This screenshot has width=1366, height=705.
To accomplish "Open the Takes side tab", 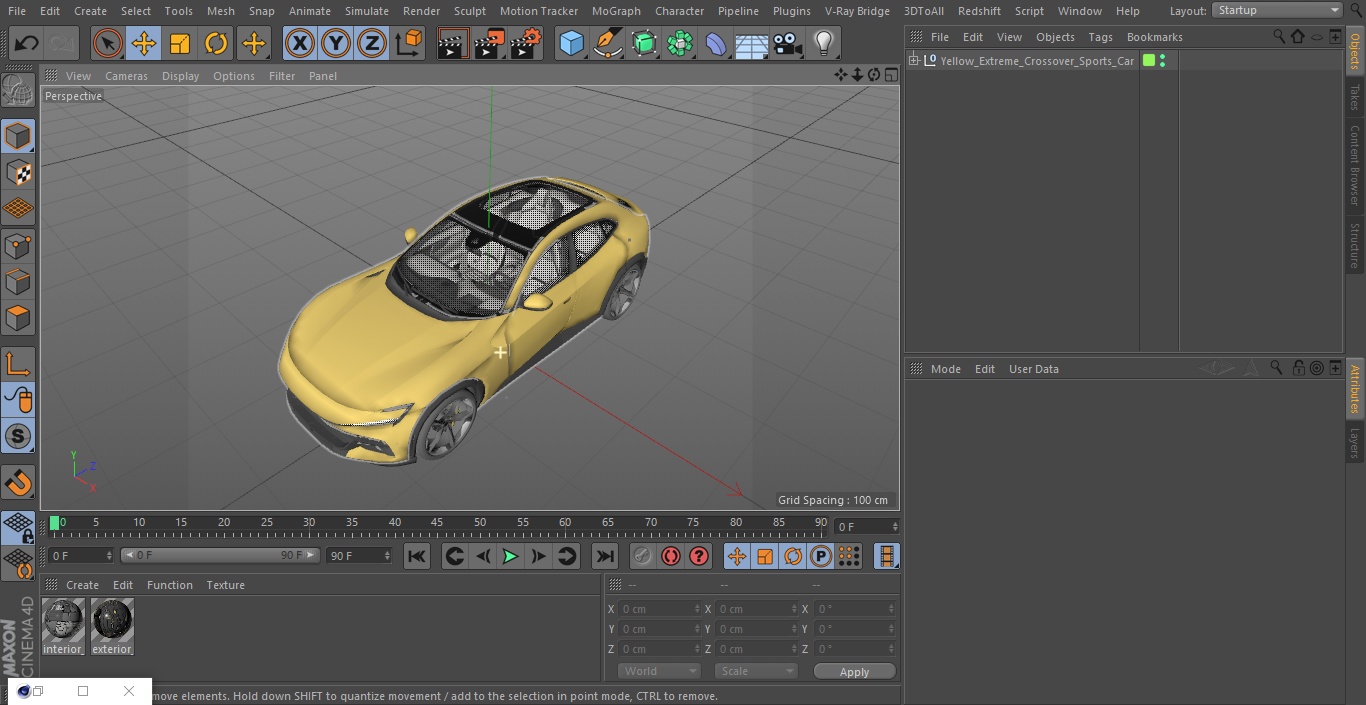I will [1355, 97].
